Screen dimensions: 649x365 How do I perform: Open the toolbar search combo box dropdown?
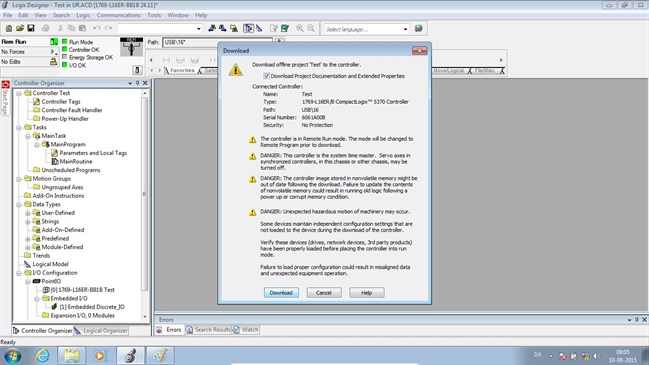coord(199,29)
